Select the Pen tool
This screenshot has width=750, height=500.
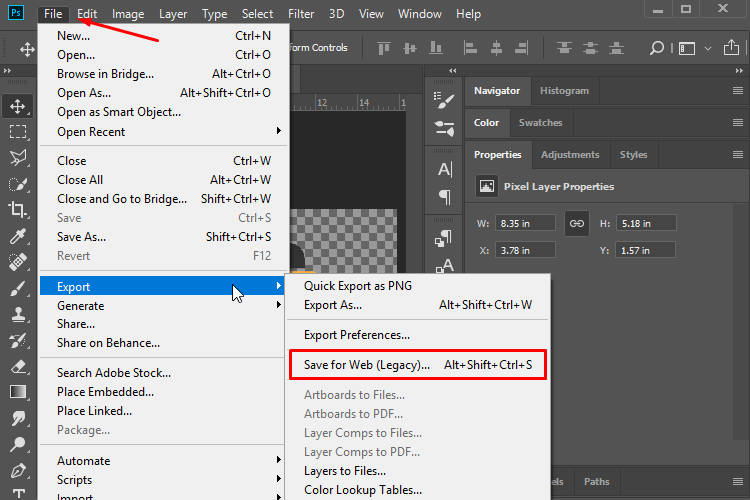(x=18, y=471)
